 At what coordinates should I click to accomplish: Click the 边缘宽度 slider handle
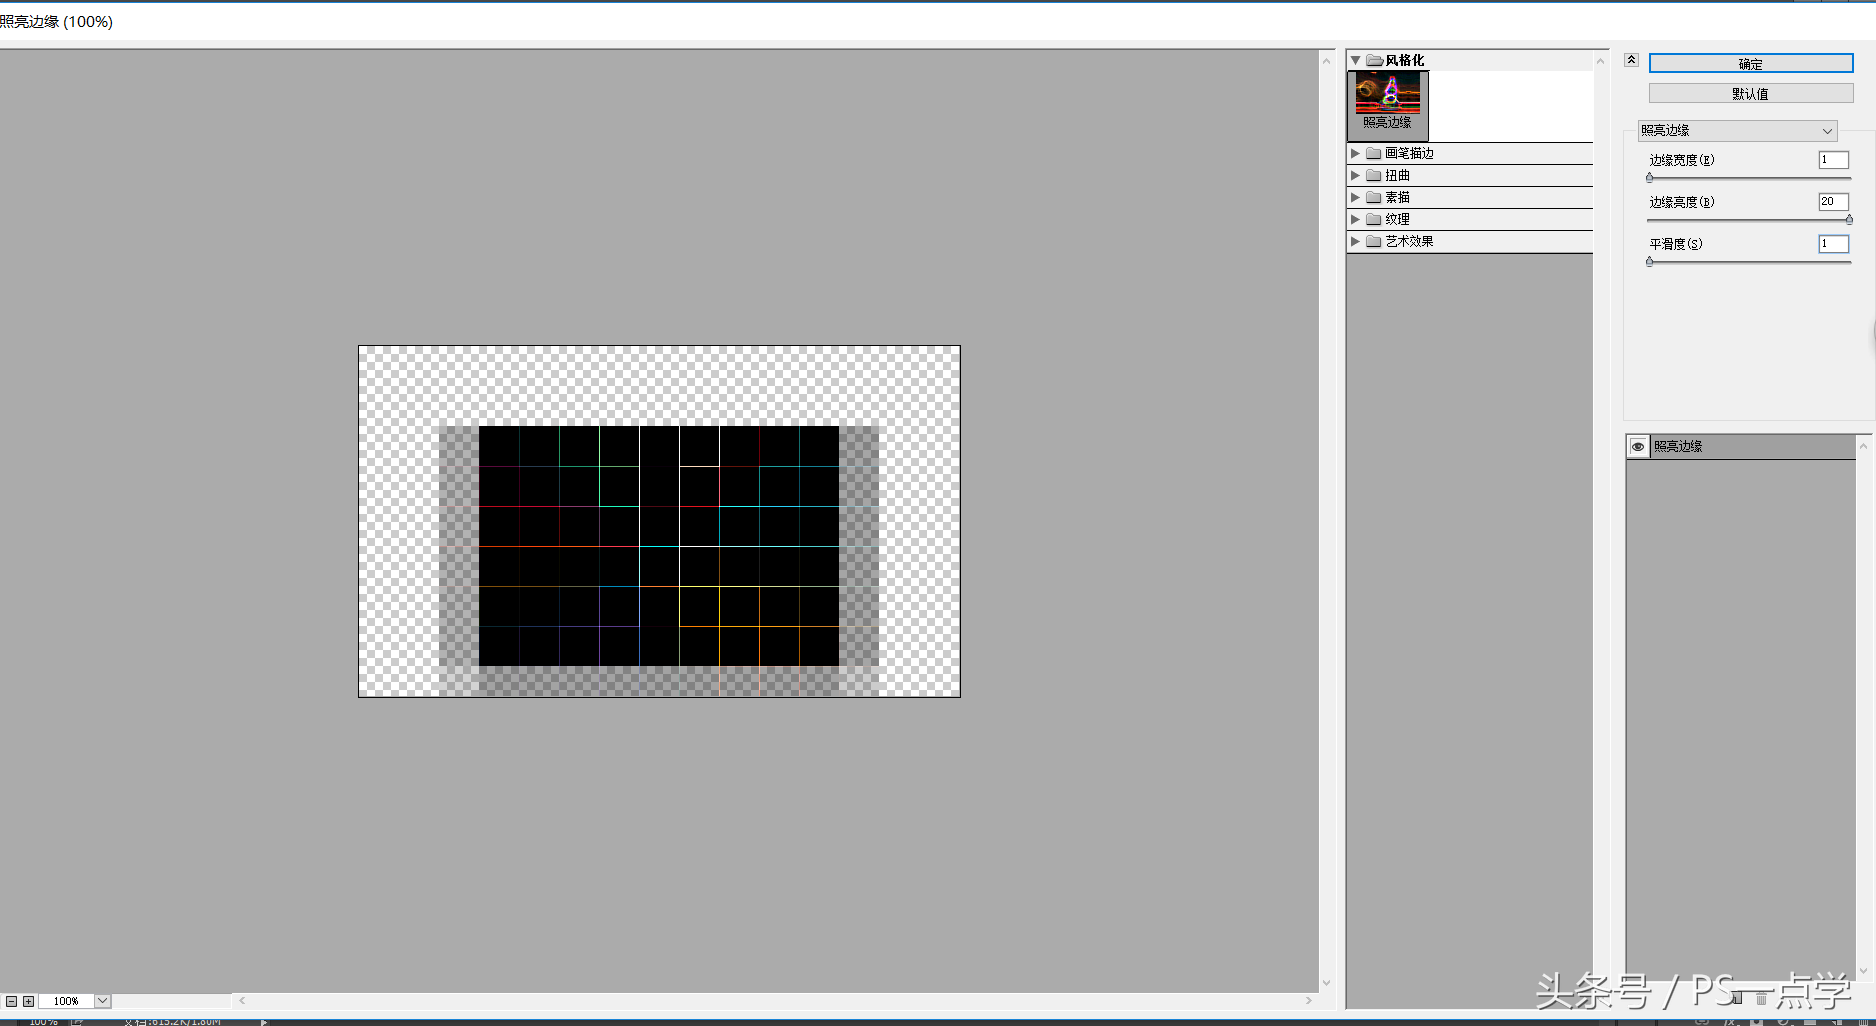pos(1650,177)
